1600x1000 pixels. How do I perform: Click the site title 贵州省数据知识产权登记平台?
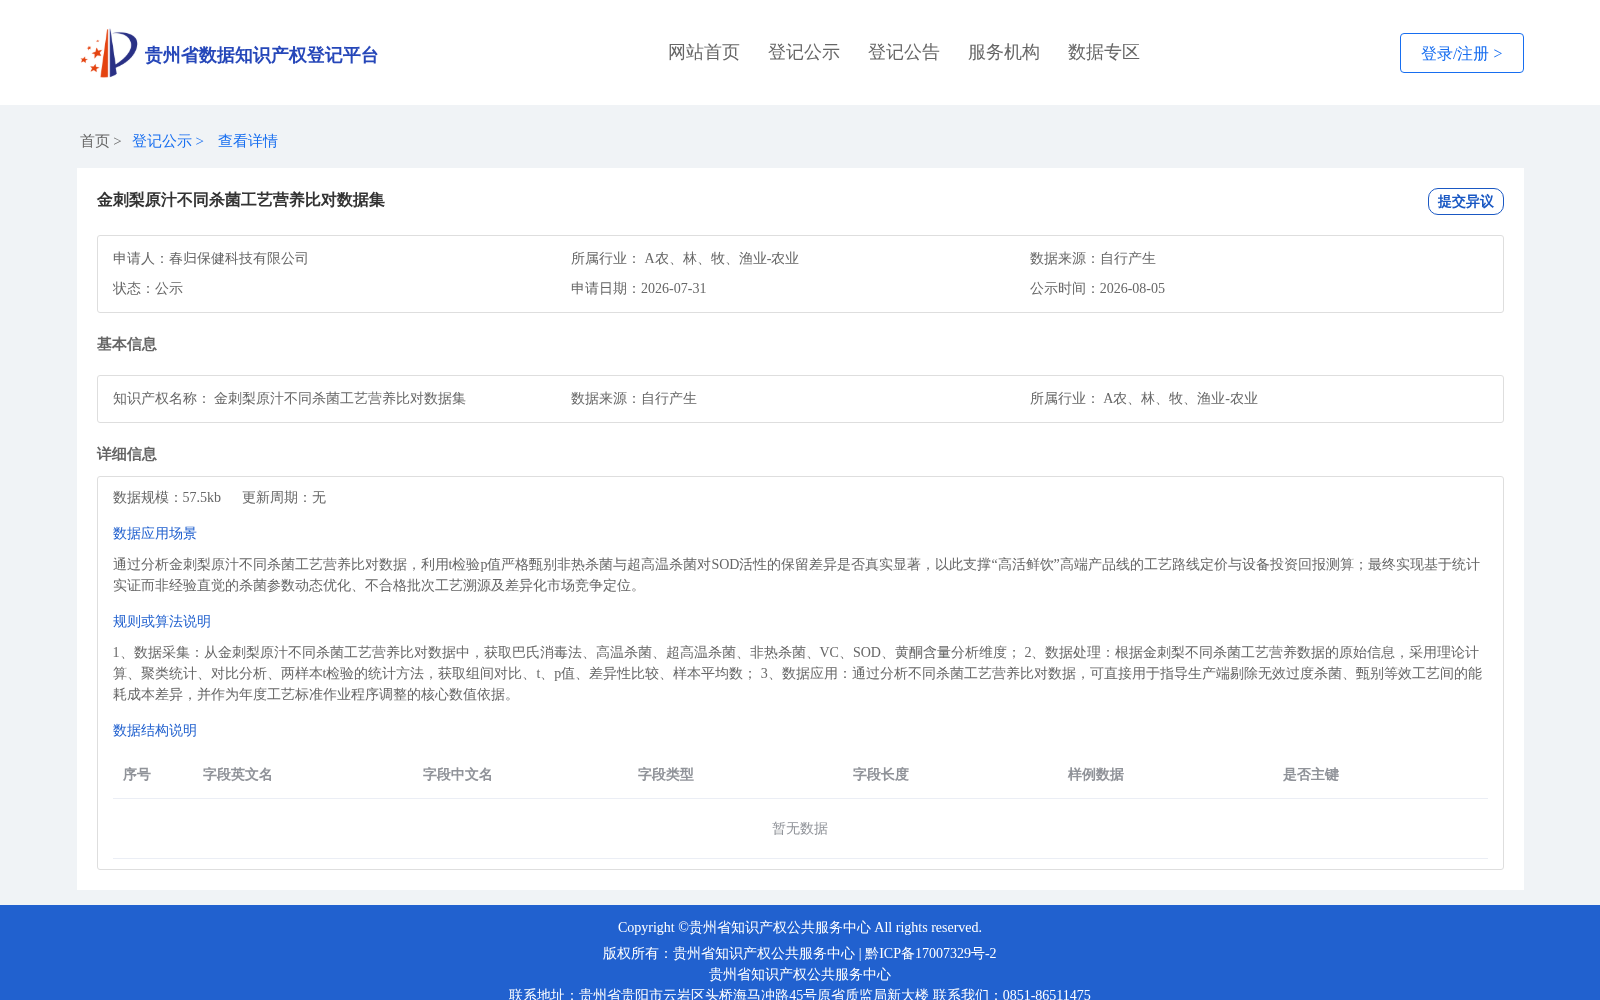pyautogui.click(x=261, y=55)
